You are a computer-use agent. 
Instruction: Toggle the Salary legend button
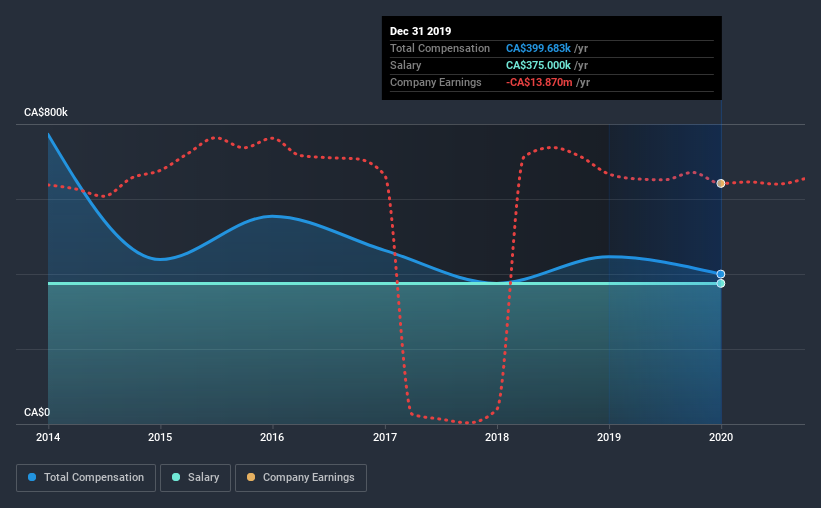point(195,478)
